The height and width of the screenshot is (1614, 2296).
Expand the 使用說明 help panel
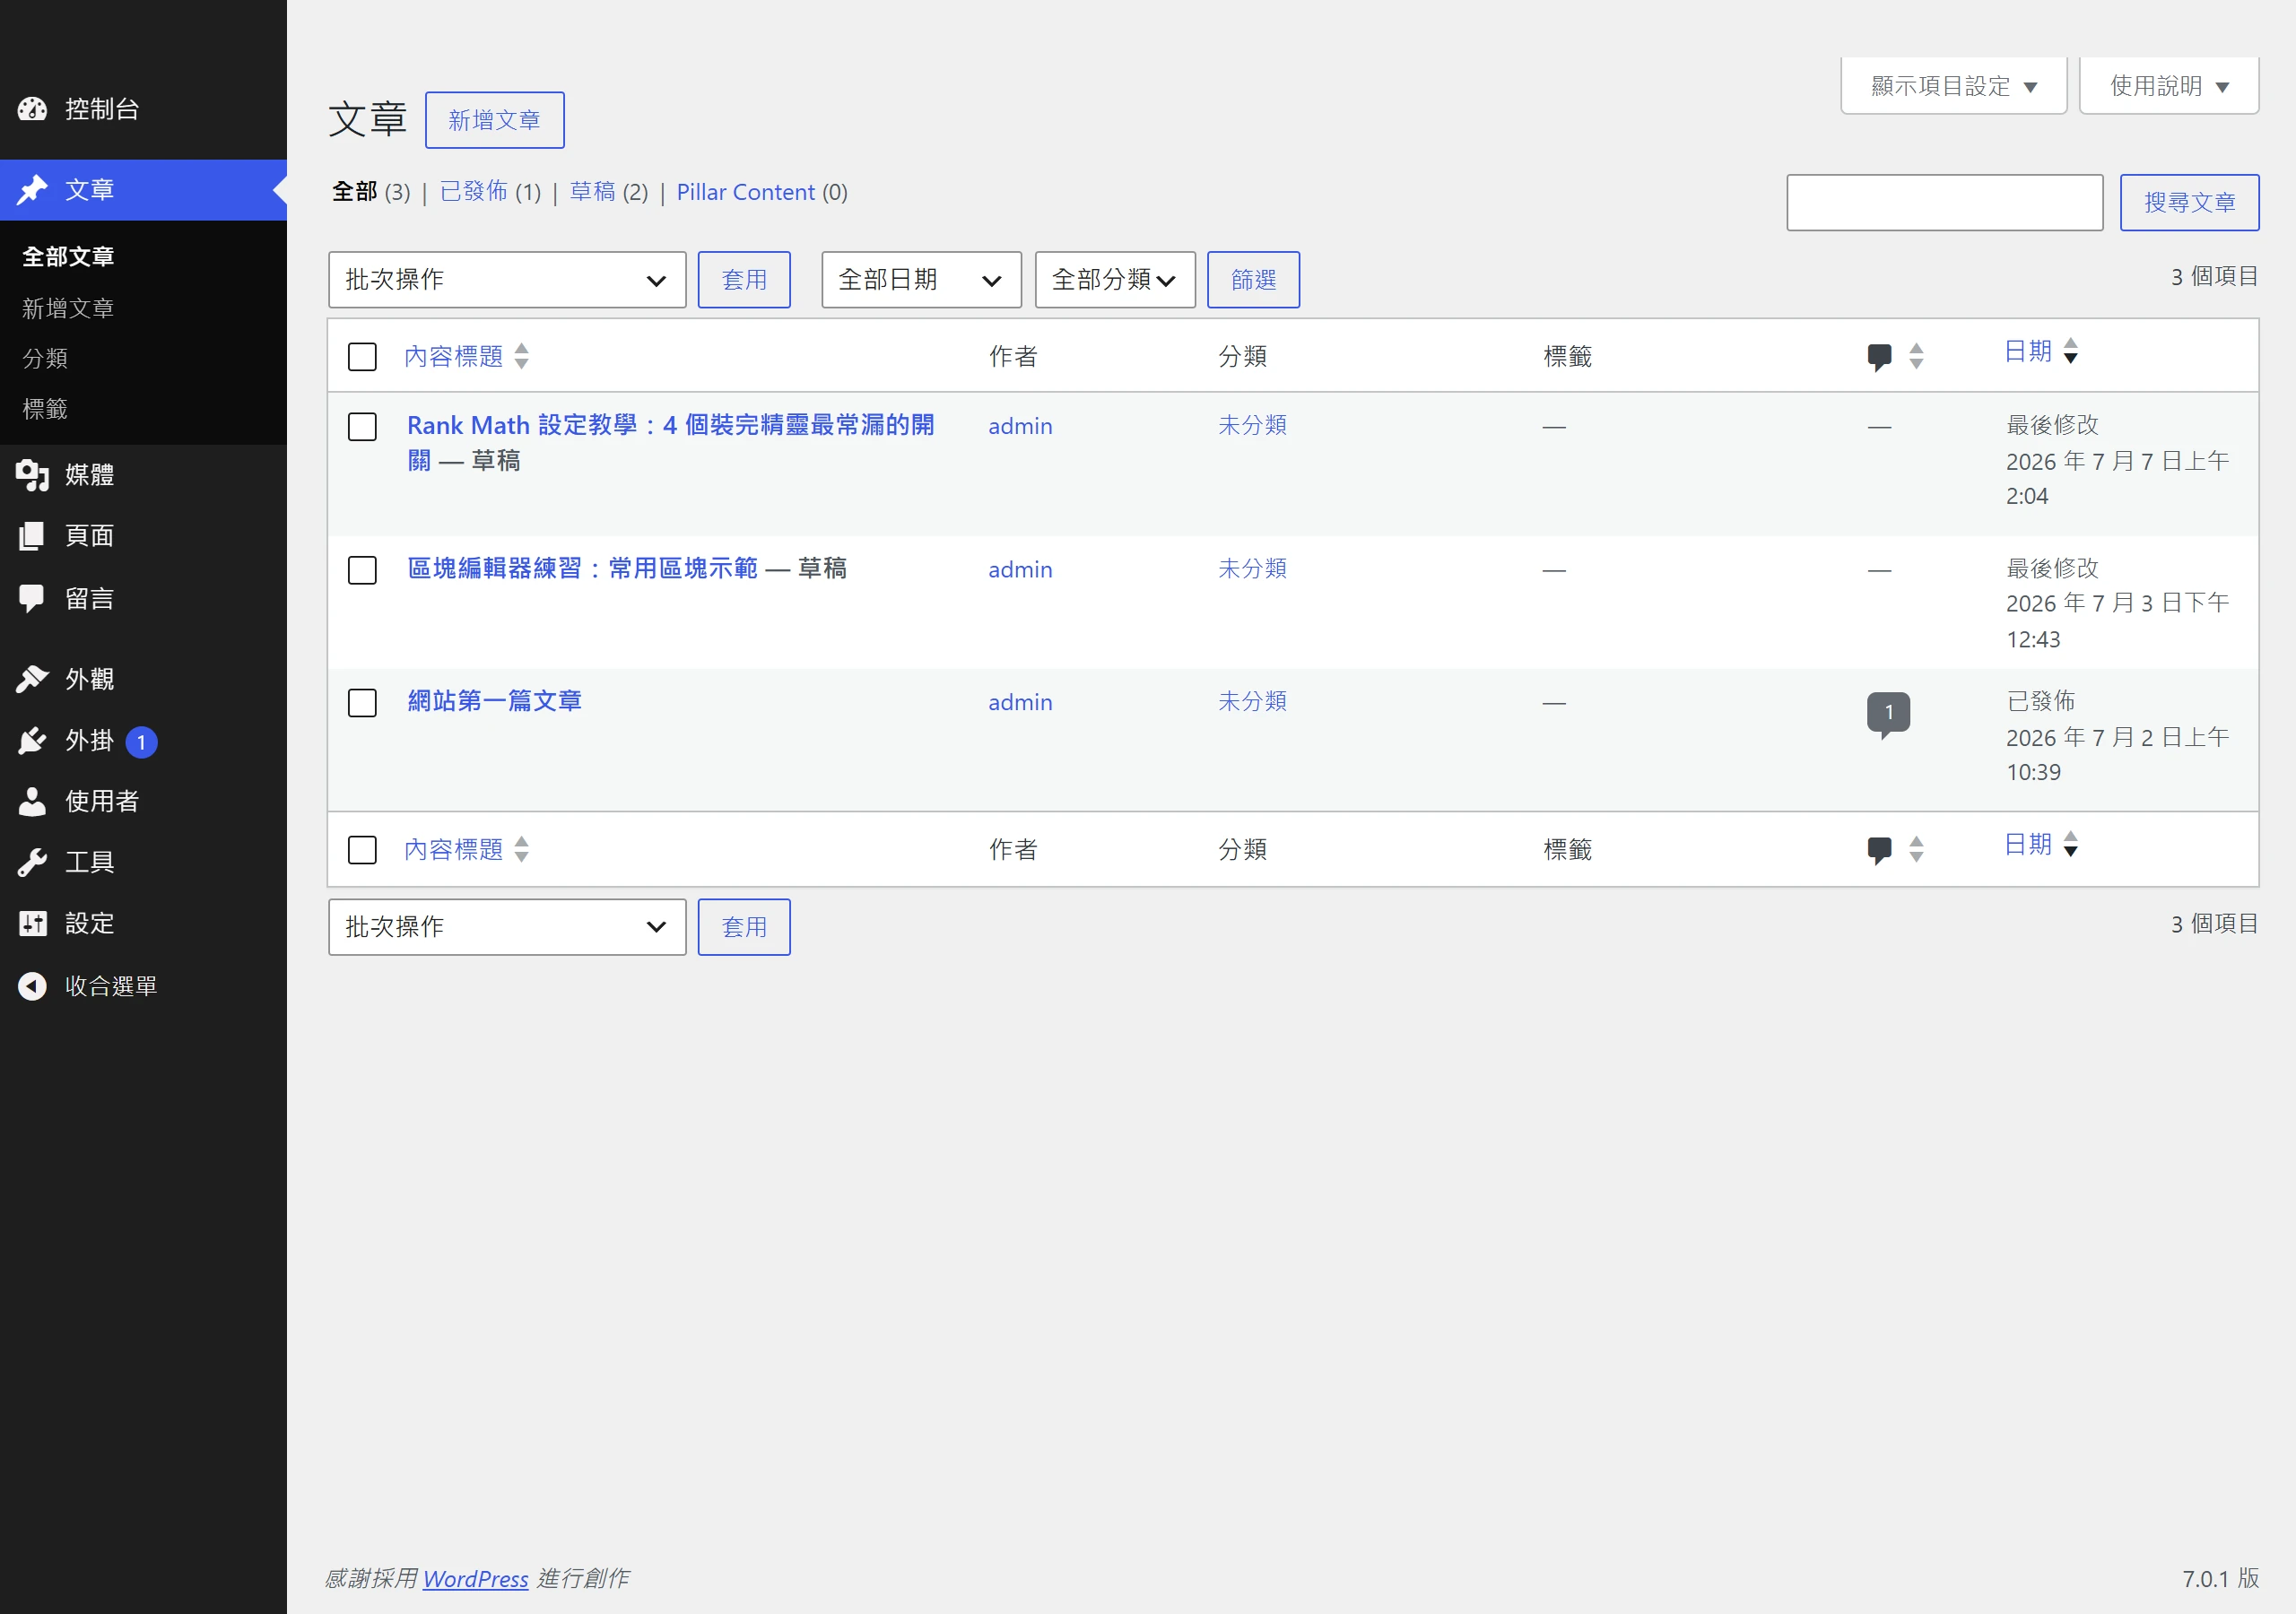point(2169,86)
